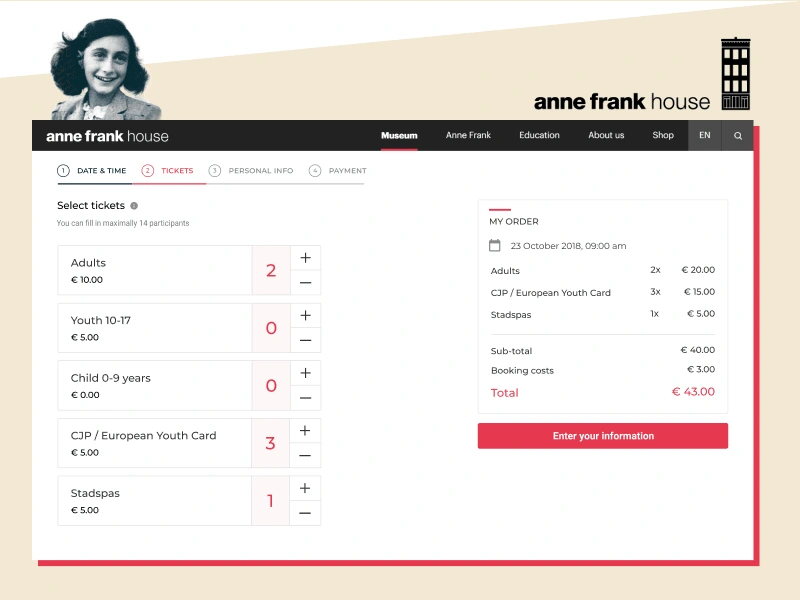The height and width of the screenshot is (600, 800).
Task: Click the large anne frank house header title
Action: click(621, 102)
